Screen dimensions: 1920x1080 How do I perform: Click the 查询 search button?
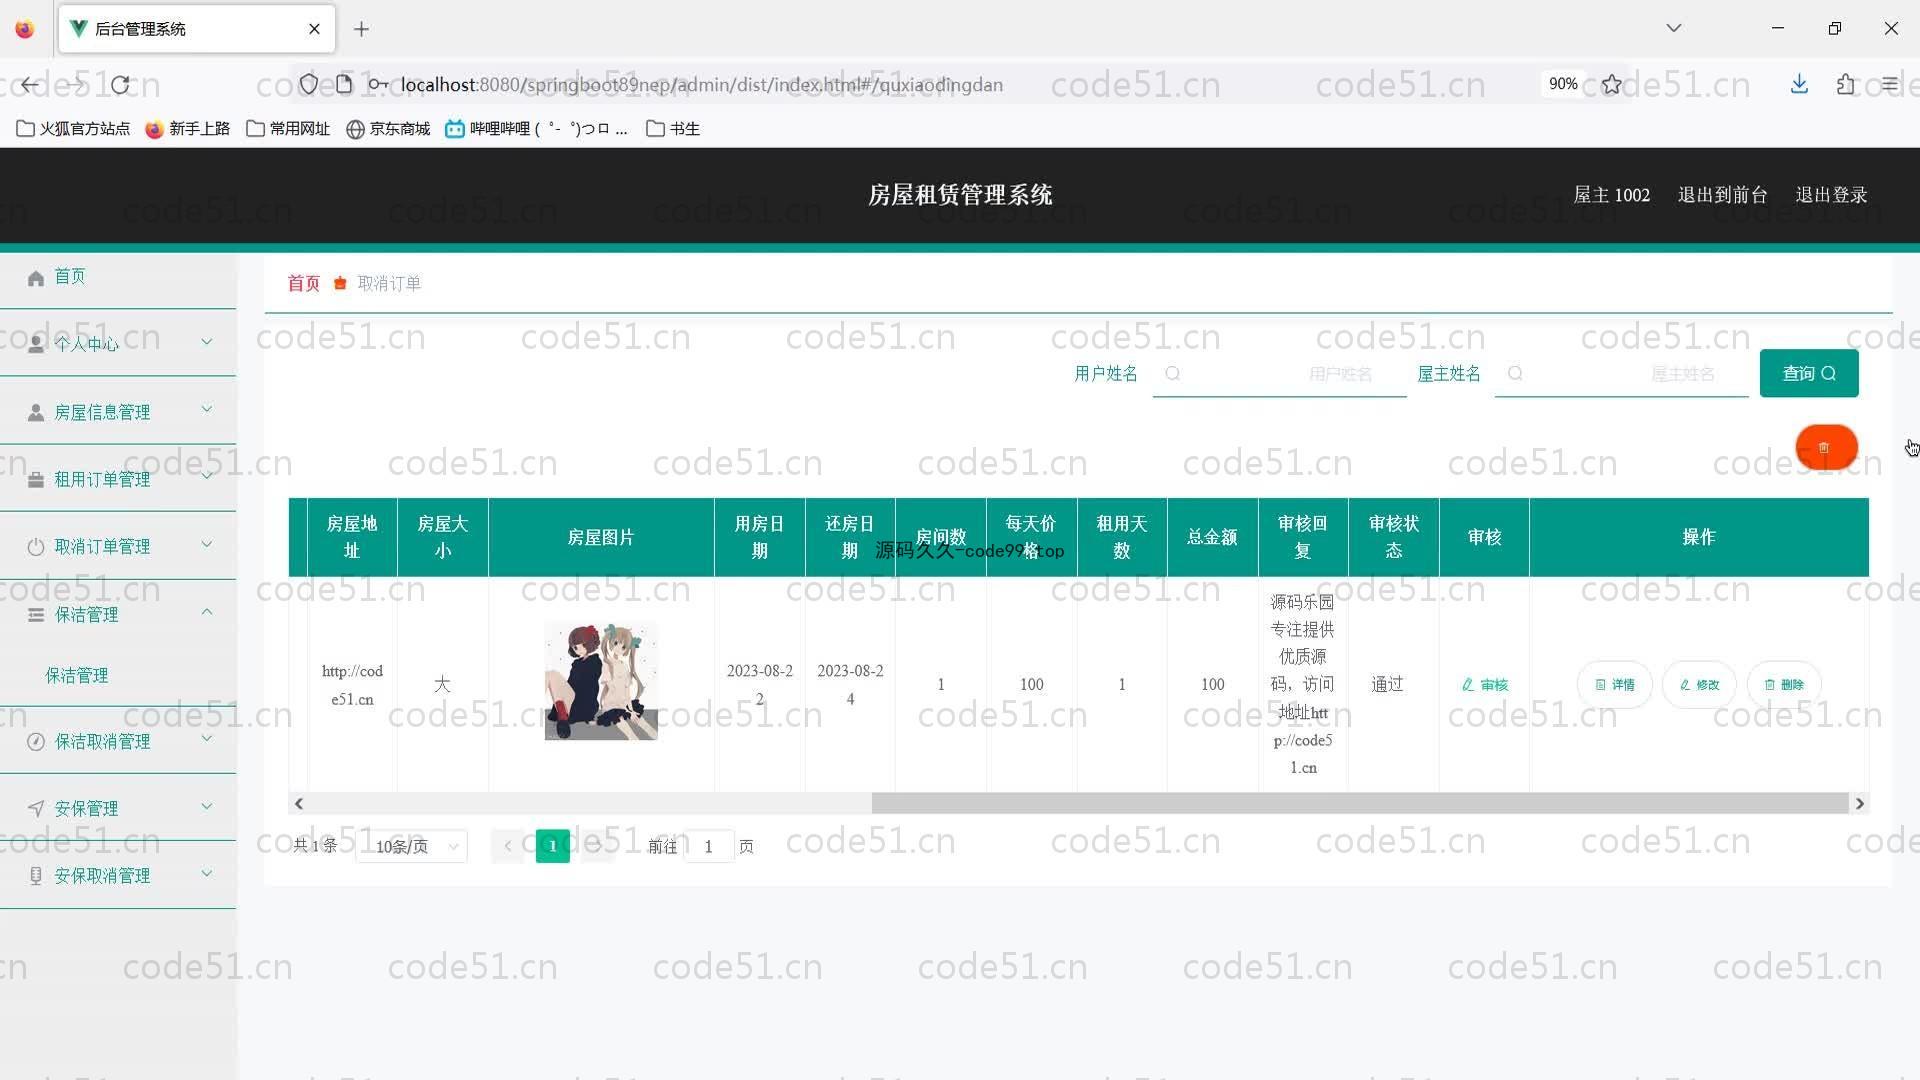coord(1809,373)
